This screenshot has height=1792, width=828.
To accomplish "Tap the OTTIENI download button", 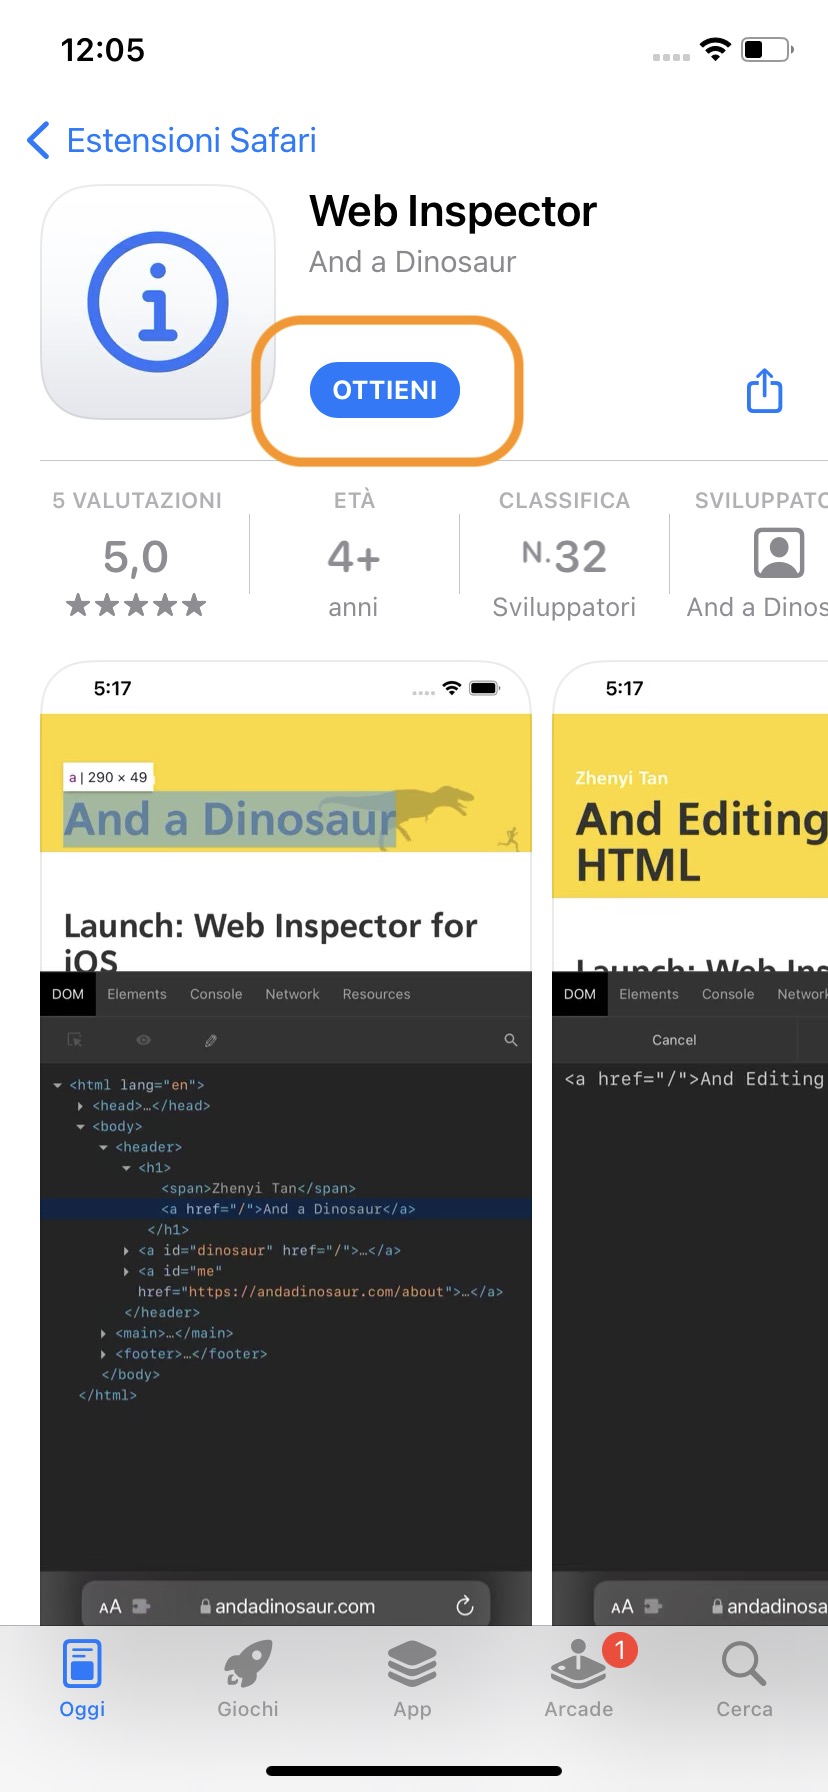I will (385, 390).
